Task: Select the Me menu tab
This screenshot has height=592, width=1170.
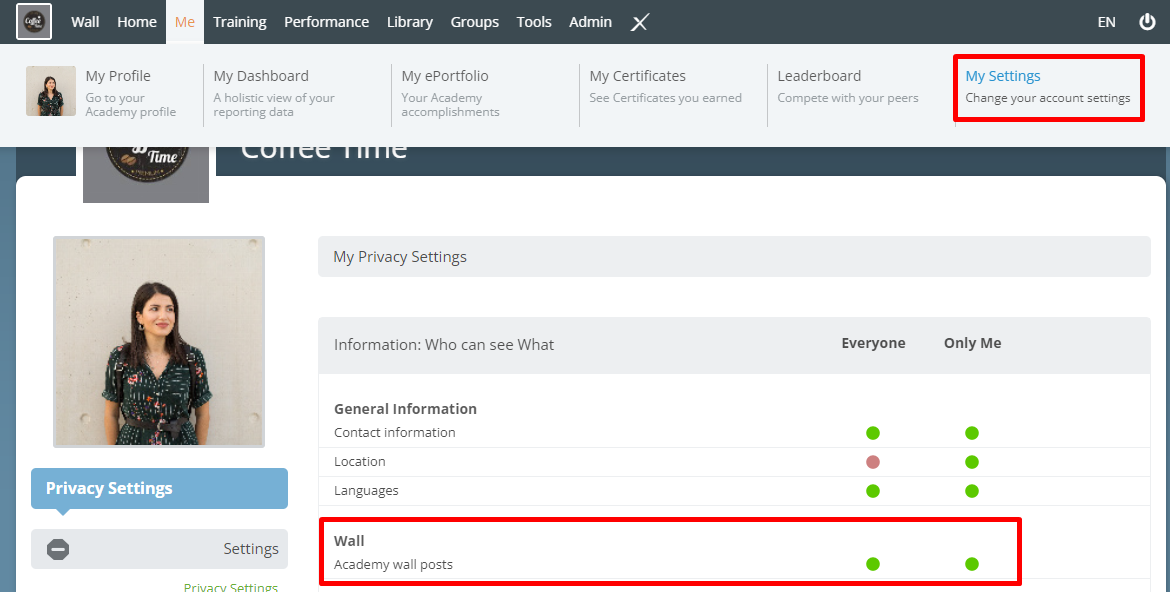Action: [x=185, y=22]
